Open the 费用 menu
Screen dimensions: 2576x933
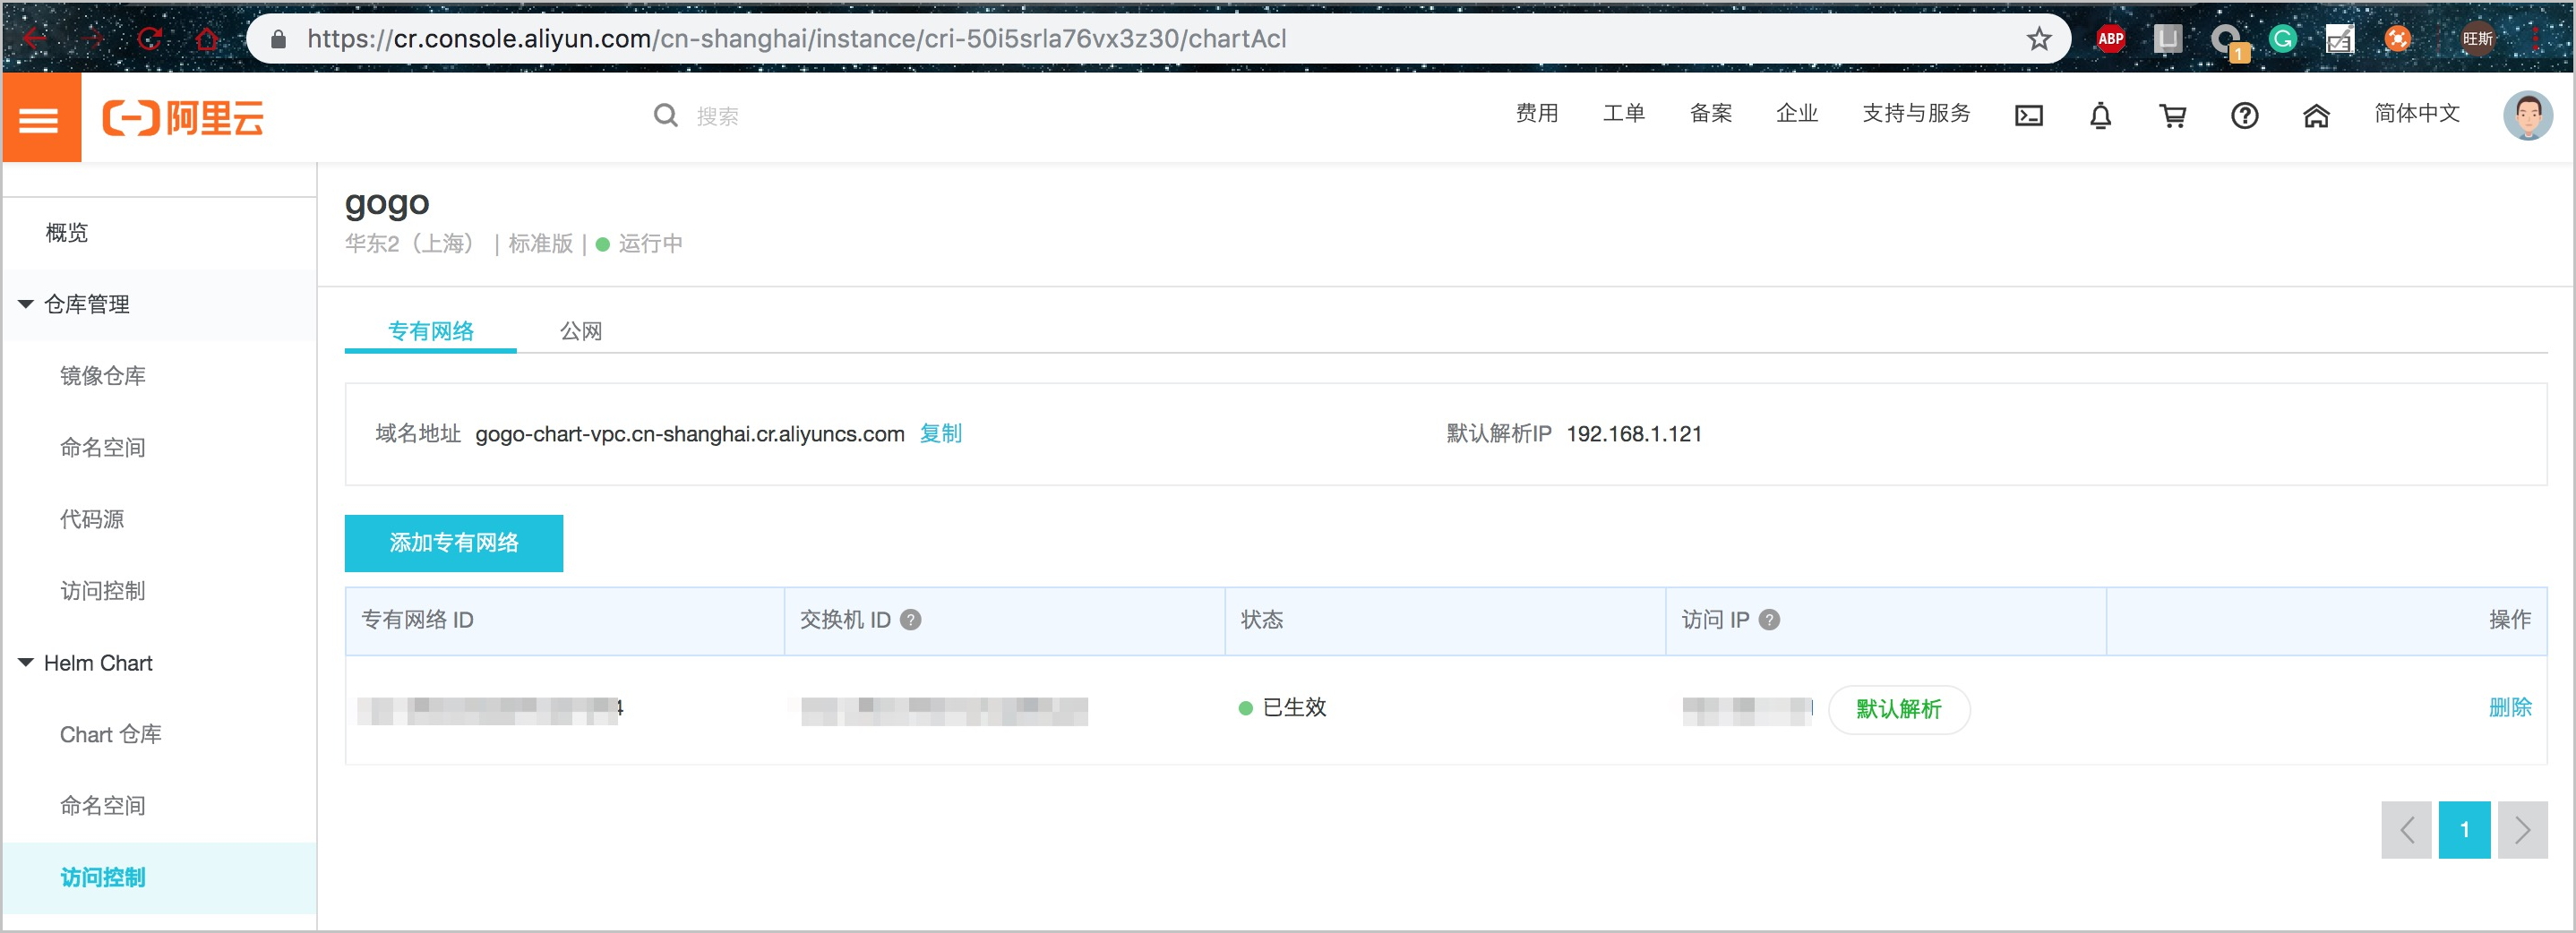1537,113
